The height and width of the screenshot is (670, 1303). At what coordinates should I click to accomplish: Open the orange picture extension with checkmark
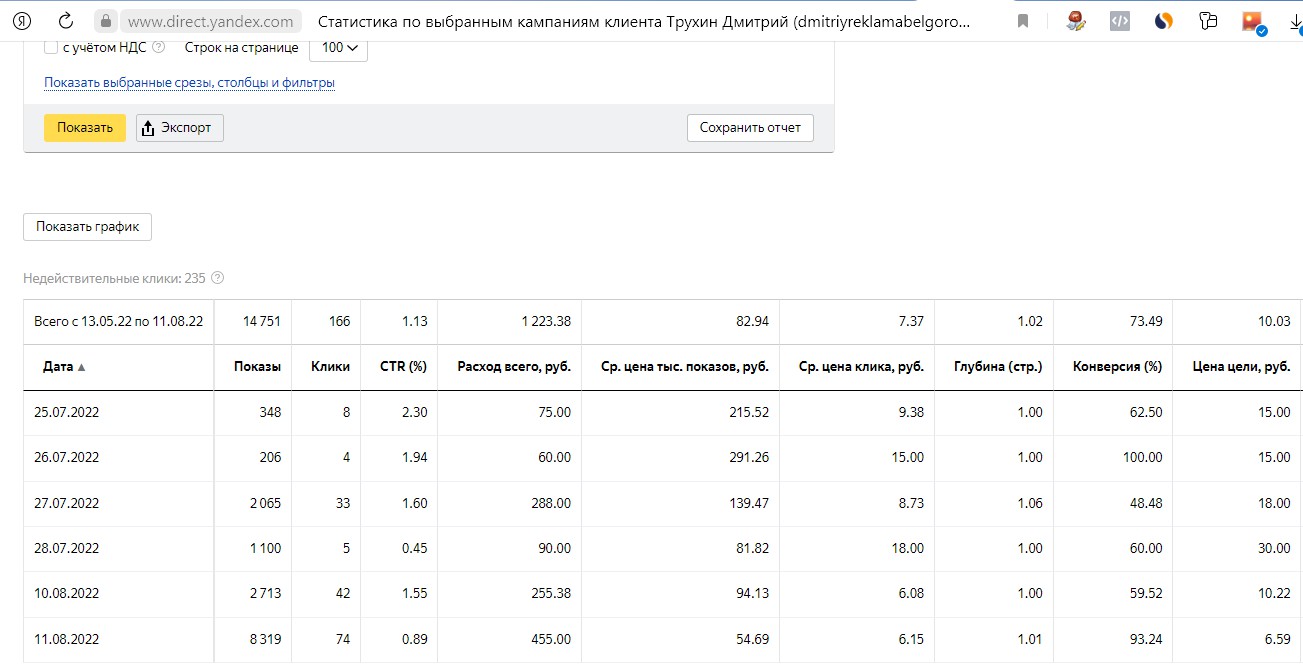click(x=1253, y=21)
